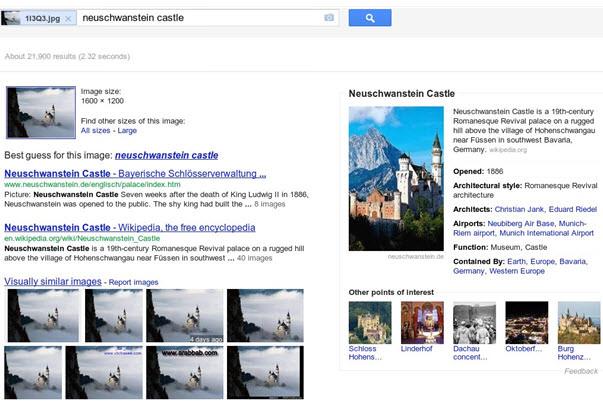
Task: Click Europe in Contained By
Action: pos(542,261)
